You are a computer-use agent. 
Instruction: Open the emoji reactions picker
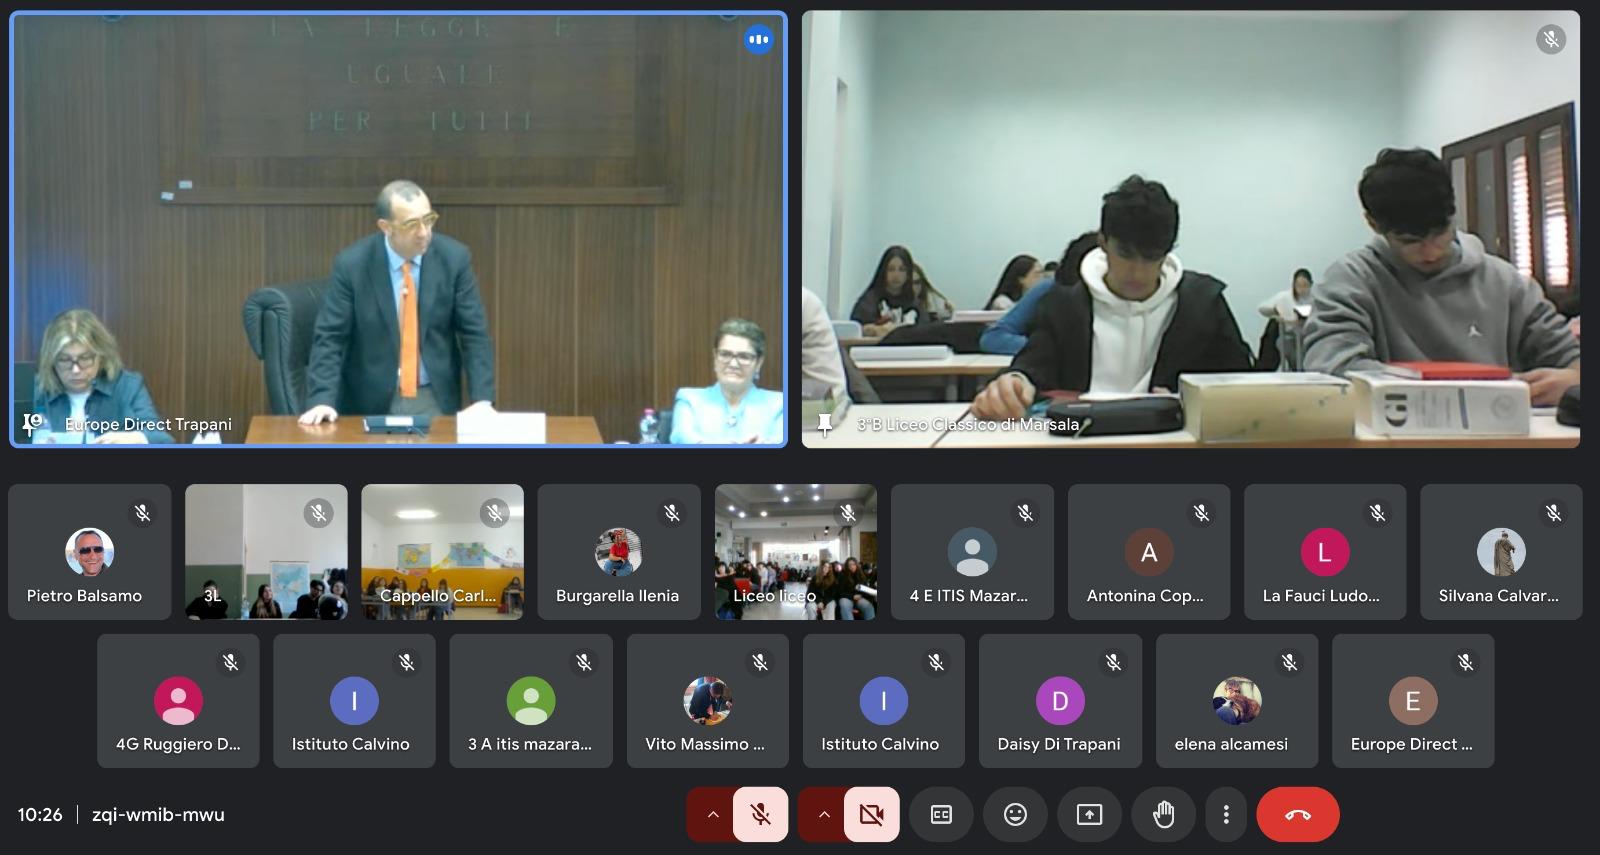(1015, 814)
